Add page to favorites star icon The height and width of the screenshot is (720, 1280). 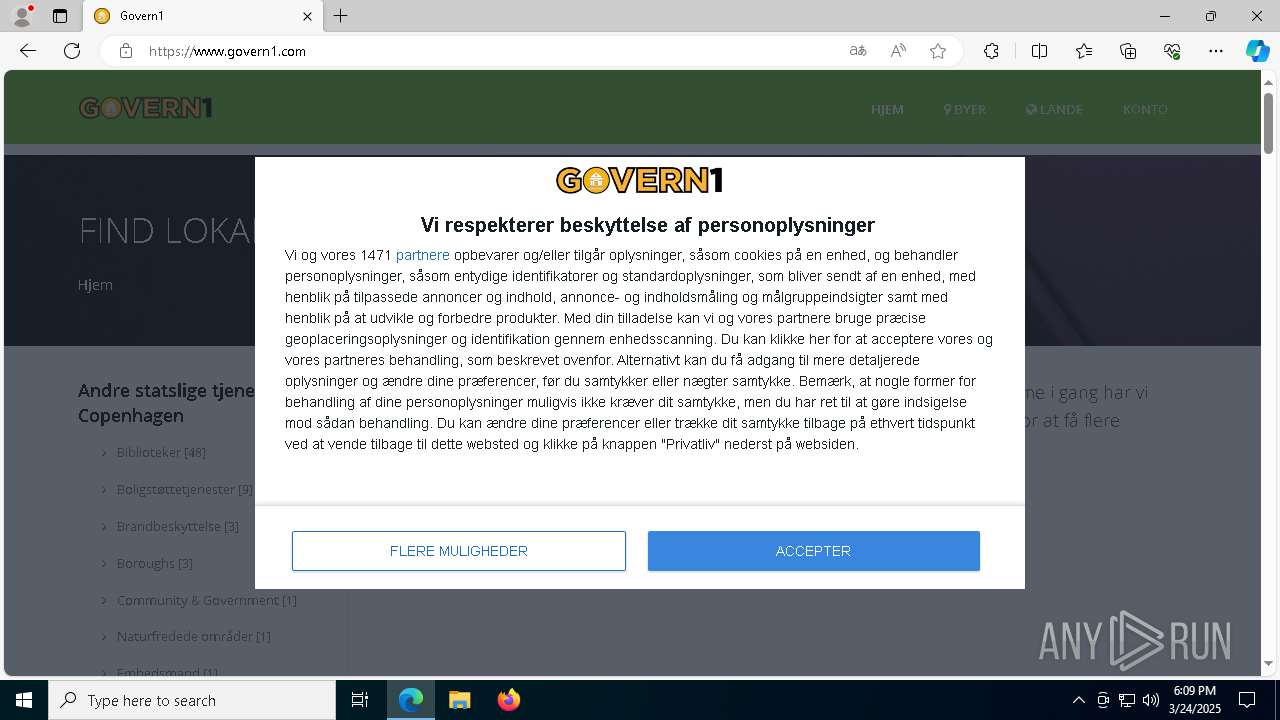[938, 51]
